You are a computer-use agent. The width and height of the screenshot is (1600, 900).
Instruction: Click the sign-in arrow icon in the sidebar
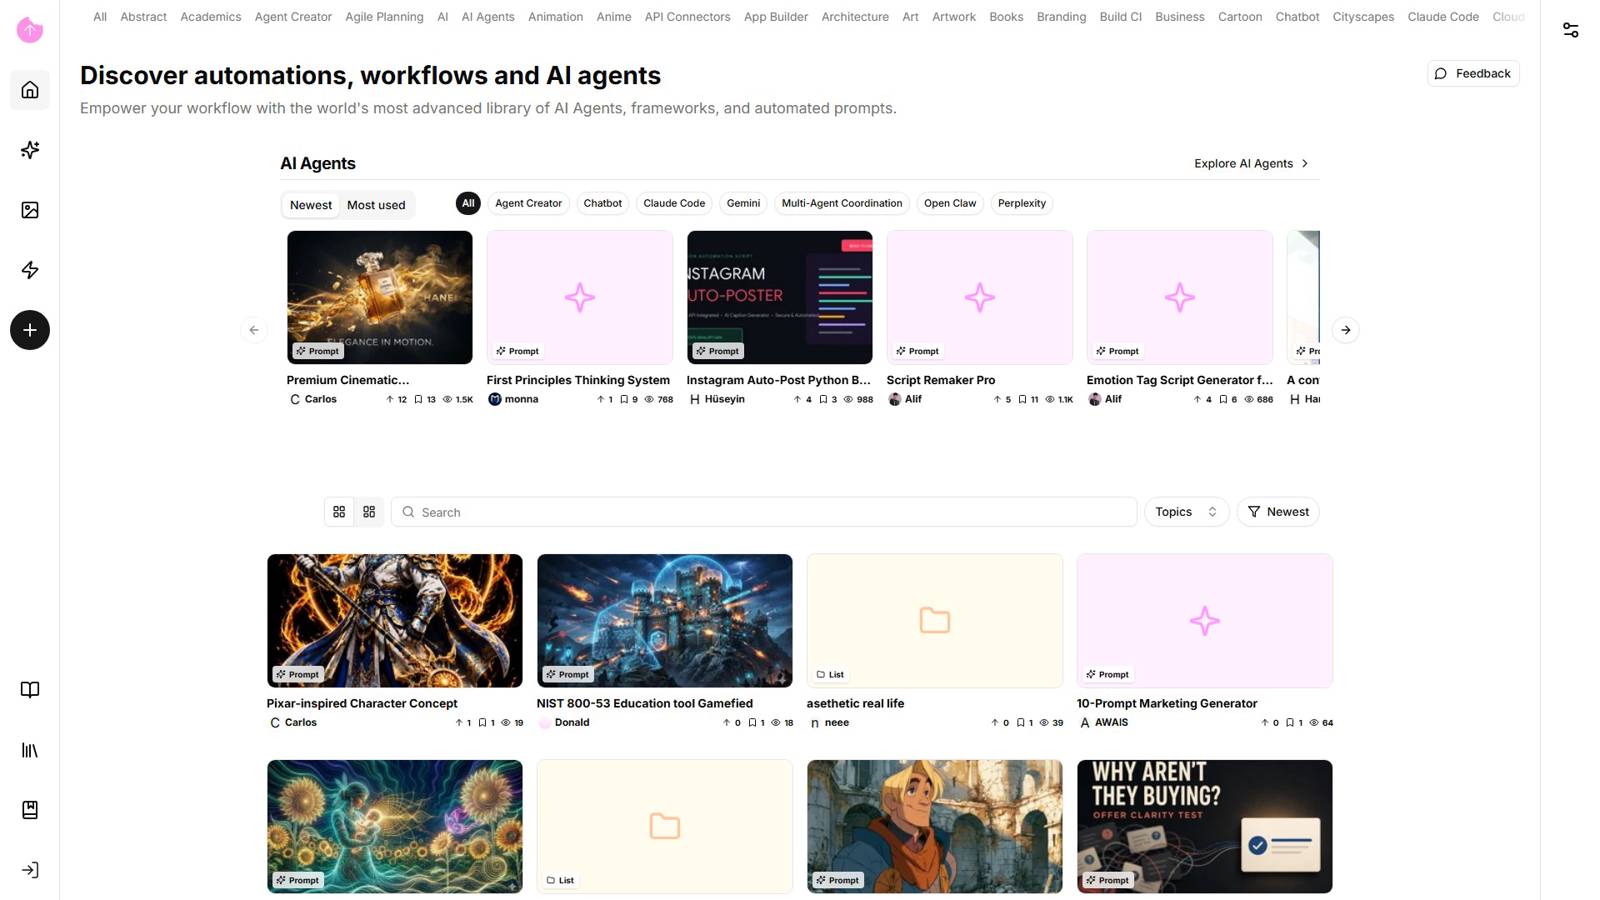coord(30,870)
